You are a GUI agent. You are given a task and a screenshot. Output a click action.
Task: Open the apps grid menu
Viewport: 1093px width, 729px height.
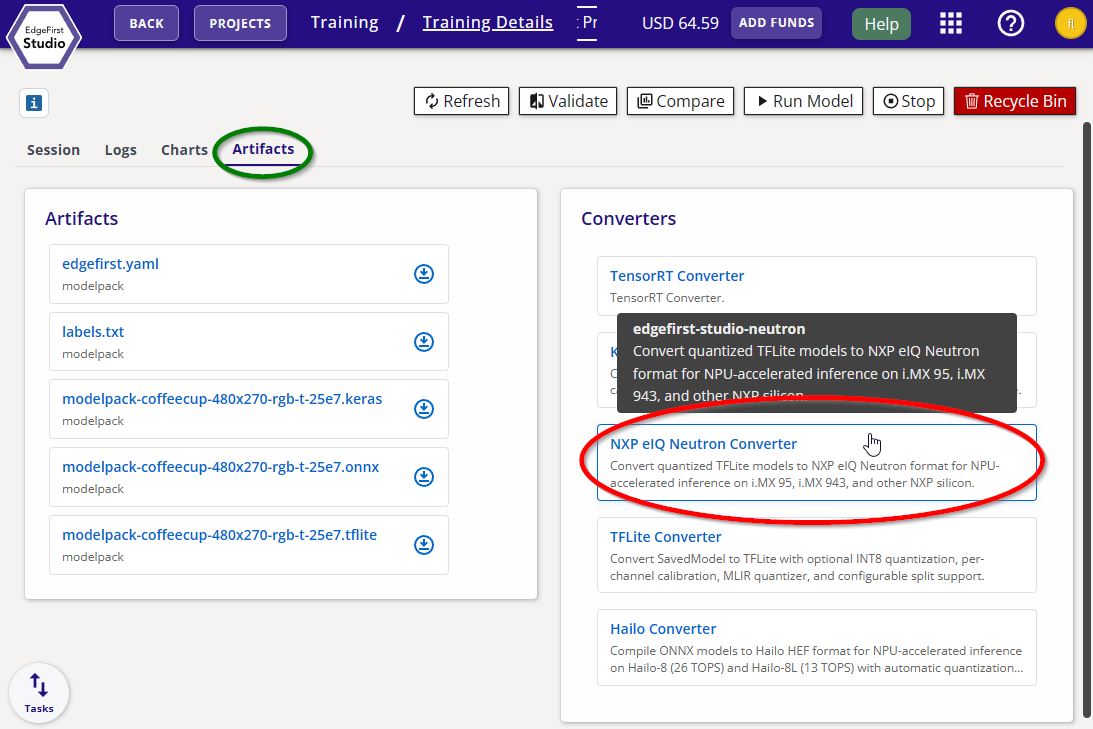pyautogui.click(x=951, y=23)
